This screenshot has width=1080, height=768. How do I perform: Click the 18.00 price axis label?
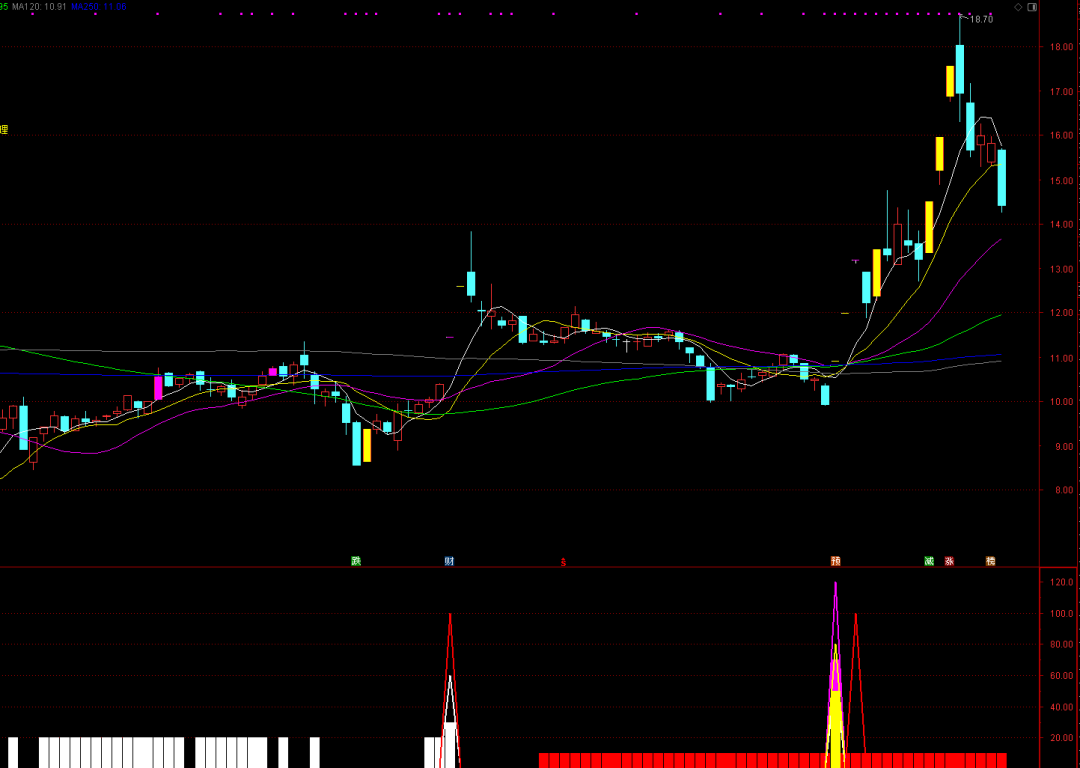point(1061,47)
